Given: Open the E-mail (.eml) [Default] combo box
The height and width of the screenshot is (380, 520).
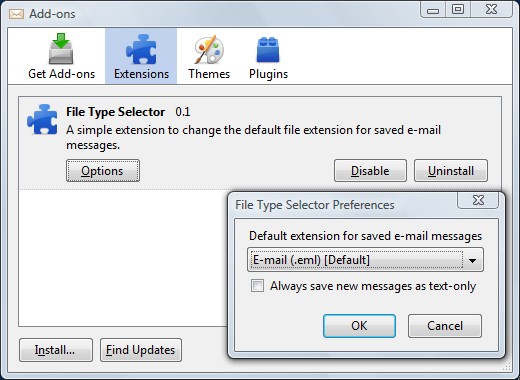Looking at the screenshot, I should click(x=365, y=260).
